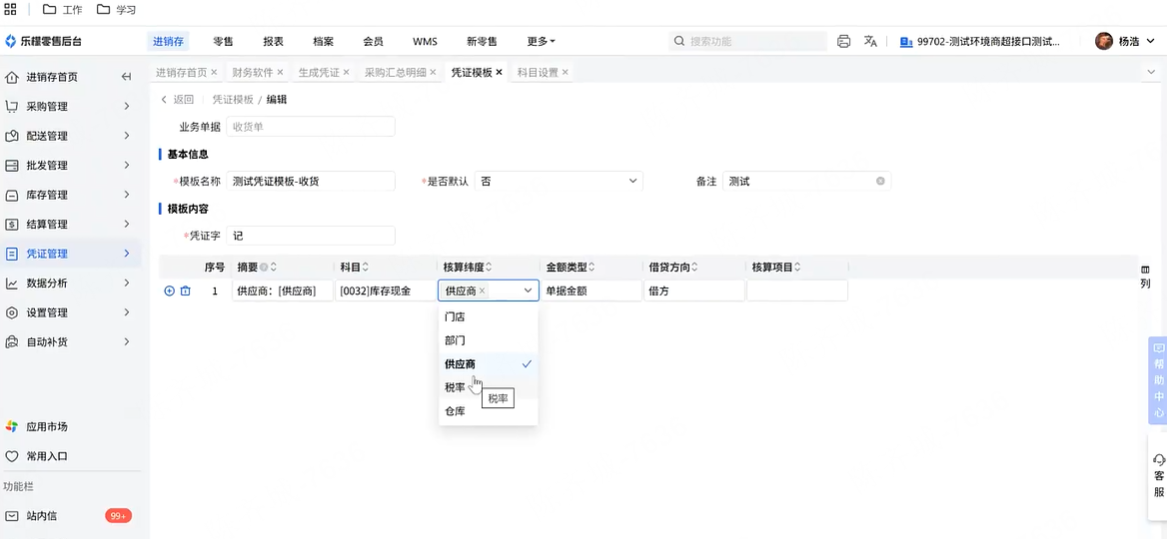Close the 进销存首页 tab
Image resolution: width=1167 pixels, height=539 pixels.
(x=214, y=72)
